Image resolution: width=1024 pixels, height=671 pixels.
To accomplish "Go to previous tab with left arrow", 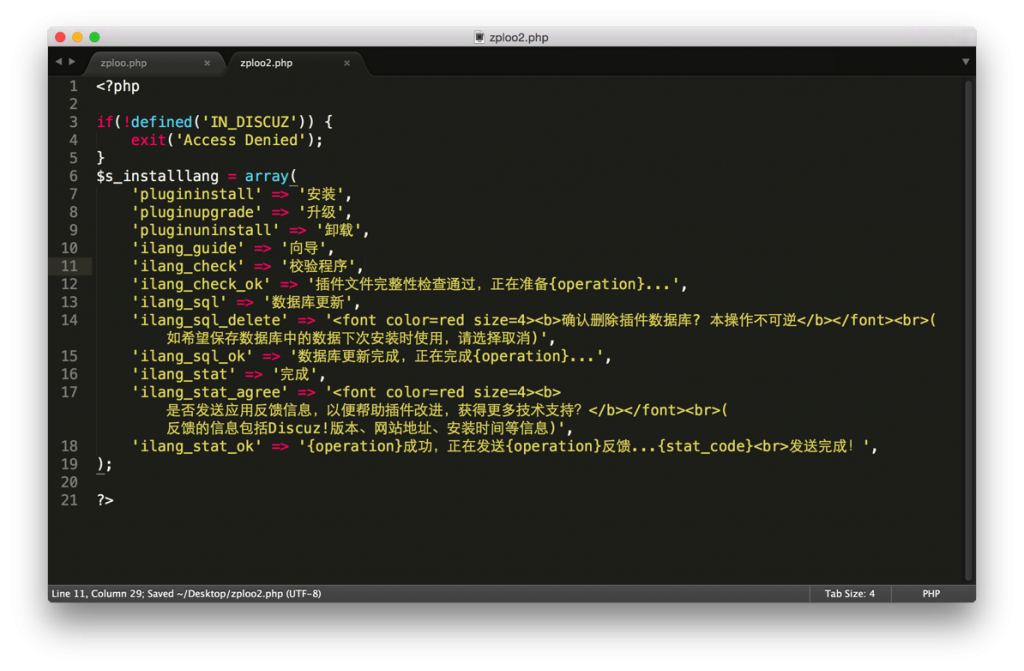I will [59, 61].
